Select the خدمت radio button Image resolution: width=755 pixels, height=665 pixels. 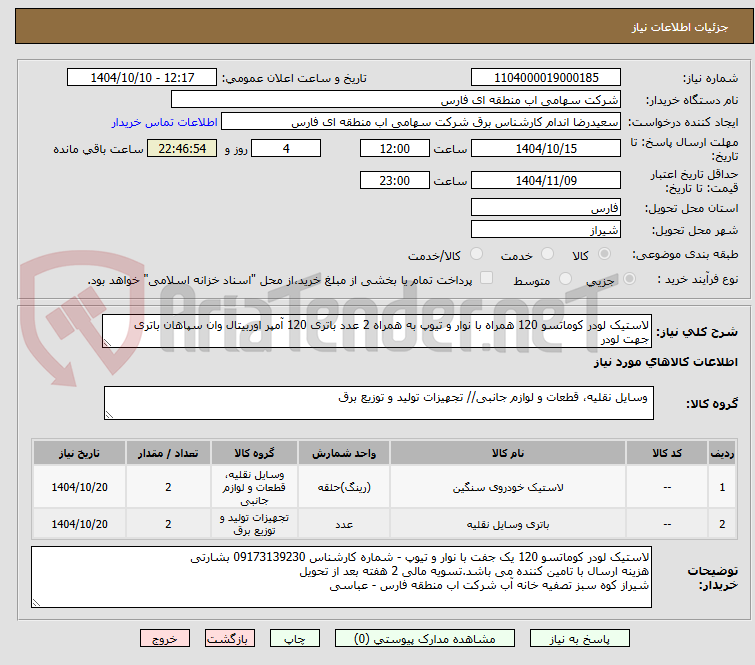tap(547, 254)
